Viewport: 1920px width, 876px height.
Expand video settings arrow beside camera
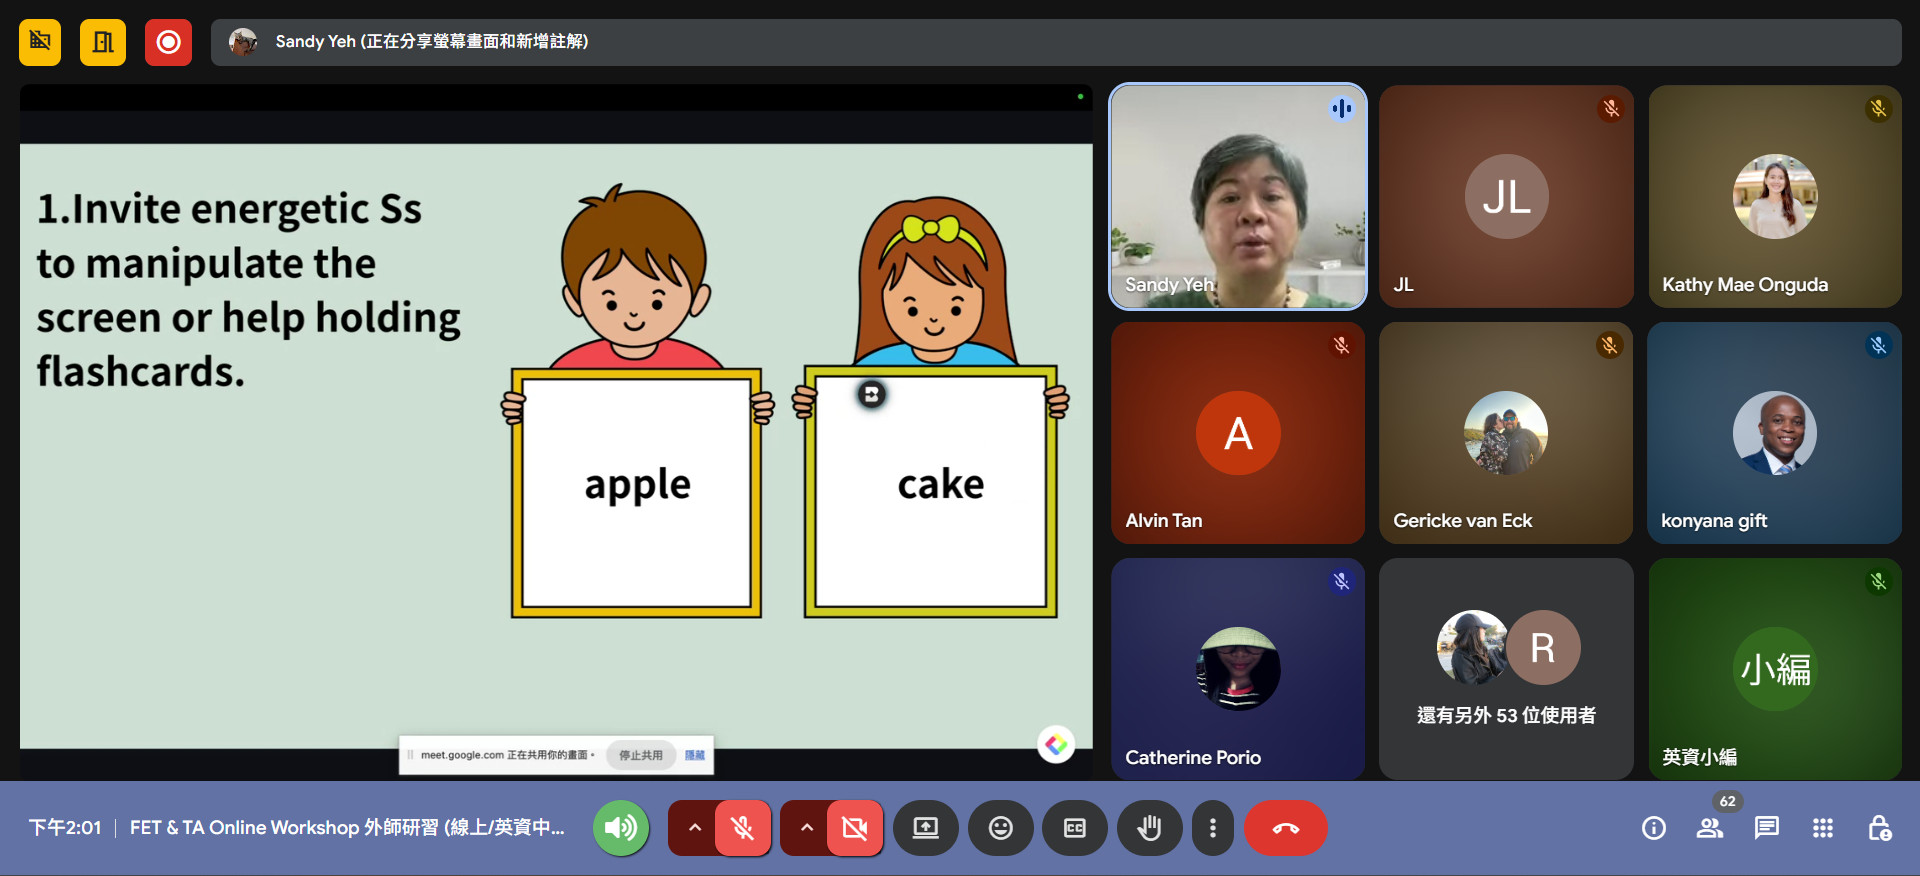[806, 828]
